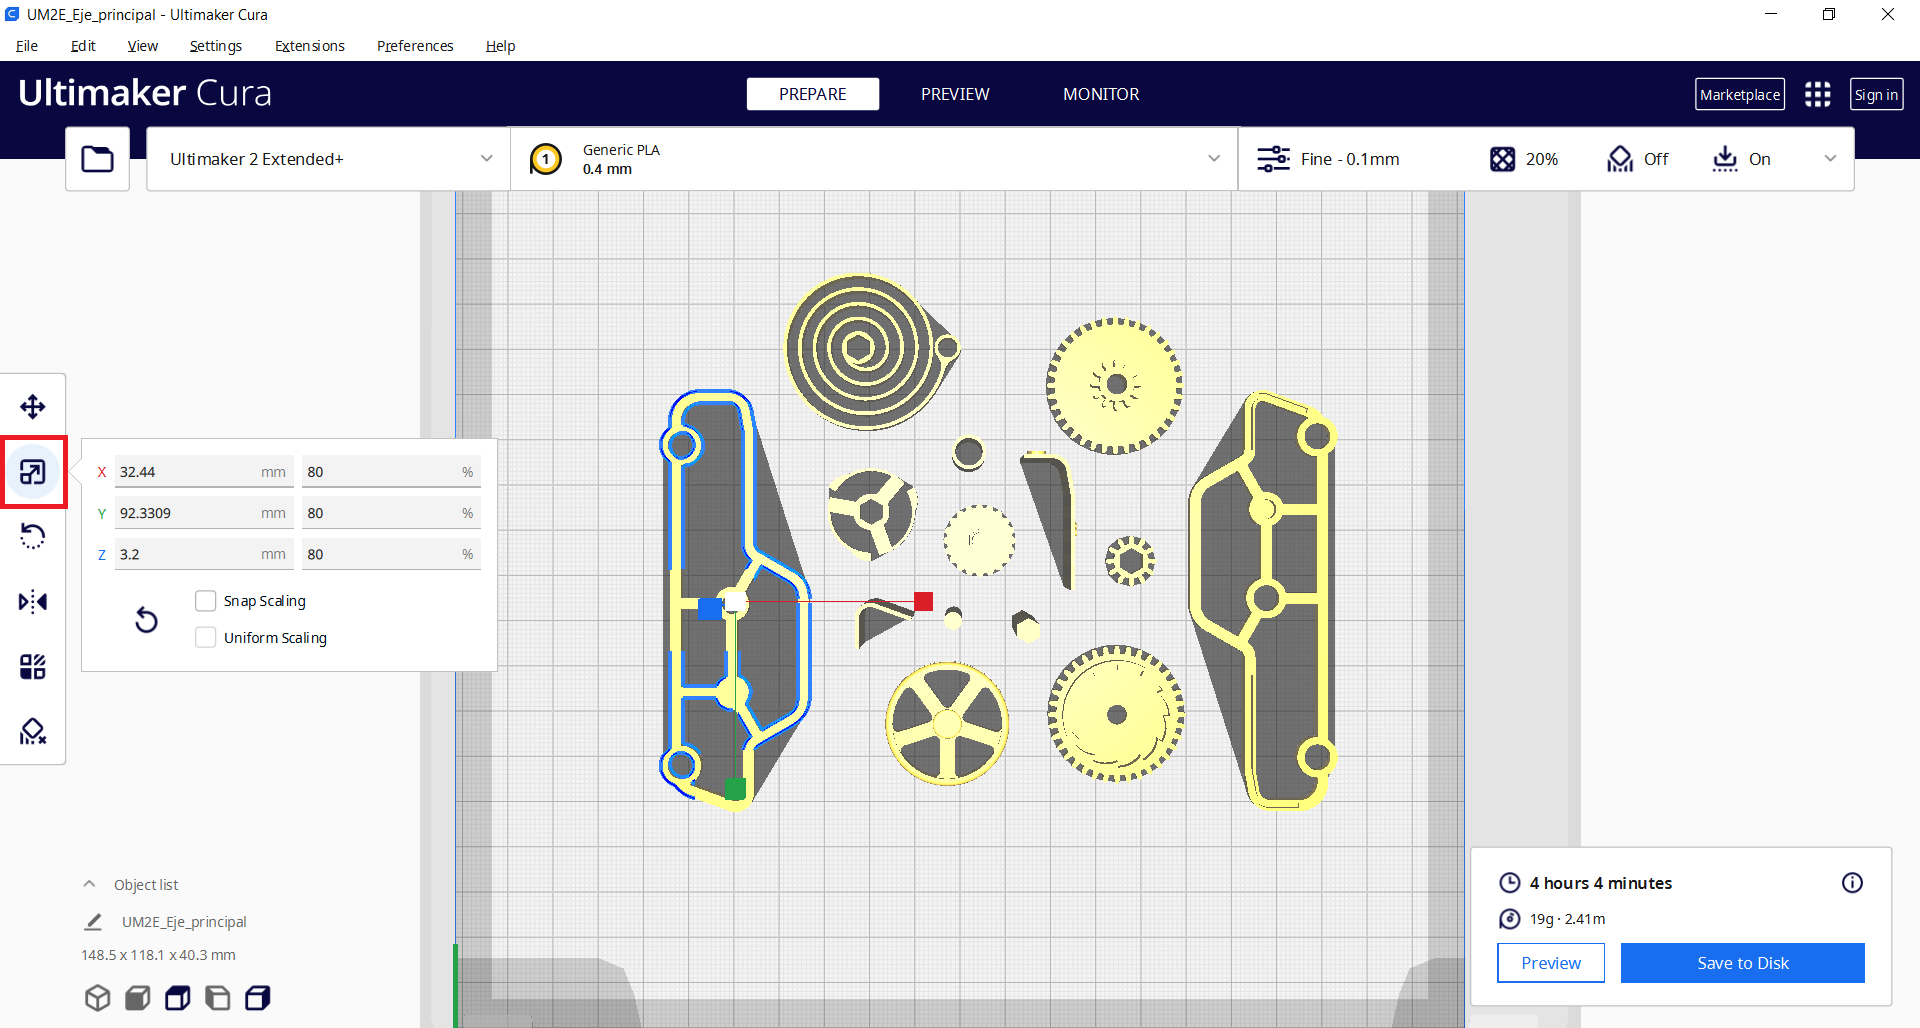Expand the print settings panel chevron
Screen dimensions: 1920x1028
click(x=1830, y=159)
